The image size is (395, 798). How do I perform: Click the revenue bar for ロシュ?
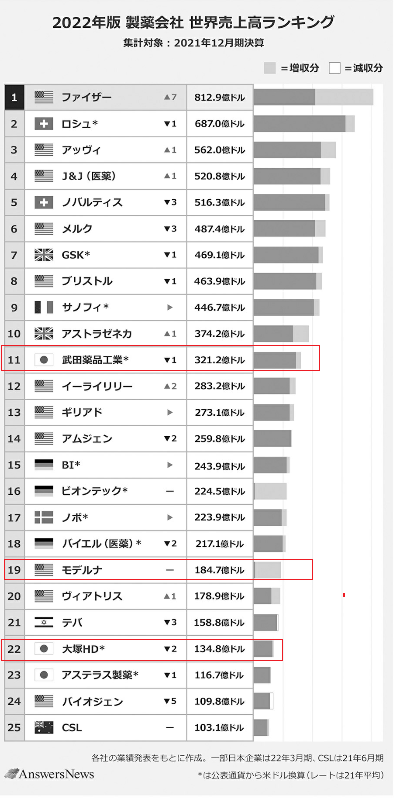tap(304, 123)
